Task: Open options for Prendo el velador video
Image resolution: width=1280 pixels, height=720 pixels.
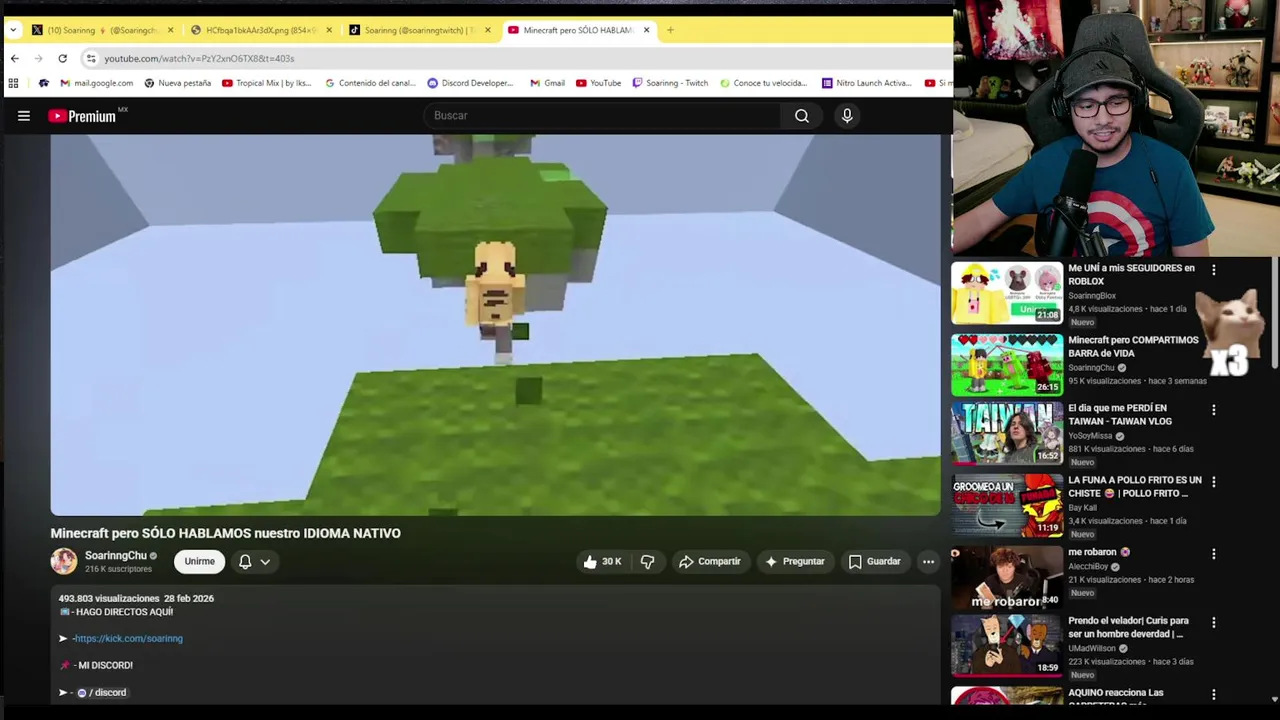Action: [1214, 622]
